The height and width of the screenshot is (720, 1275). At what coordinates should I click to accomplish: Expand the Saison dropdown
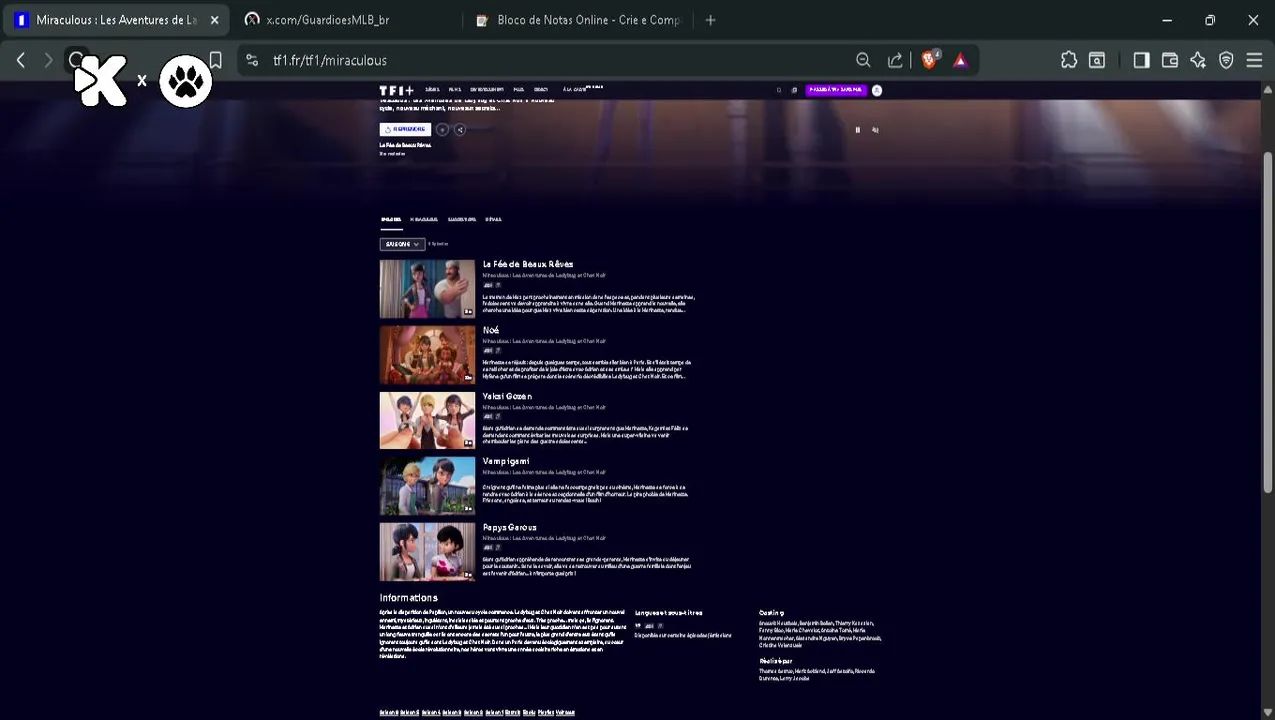pyautogui.click(x=402, y=244)
